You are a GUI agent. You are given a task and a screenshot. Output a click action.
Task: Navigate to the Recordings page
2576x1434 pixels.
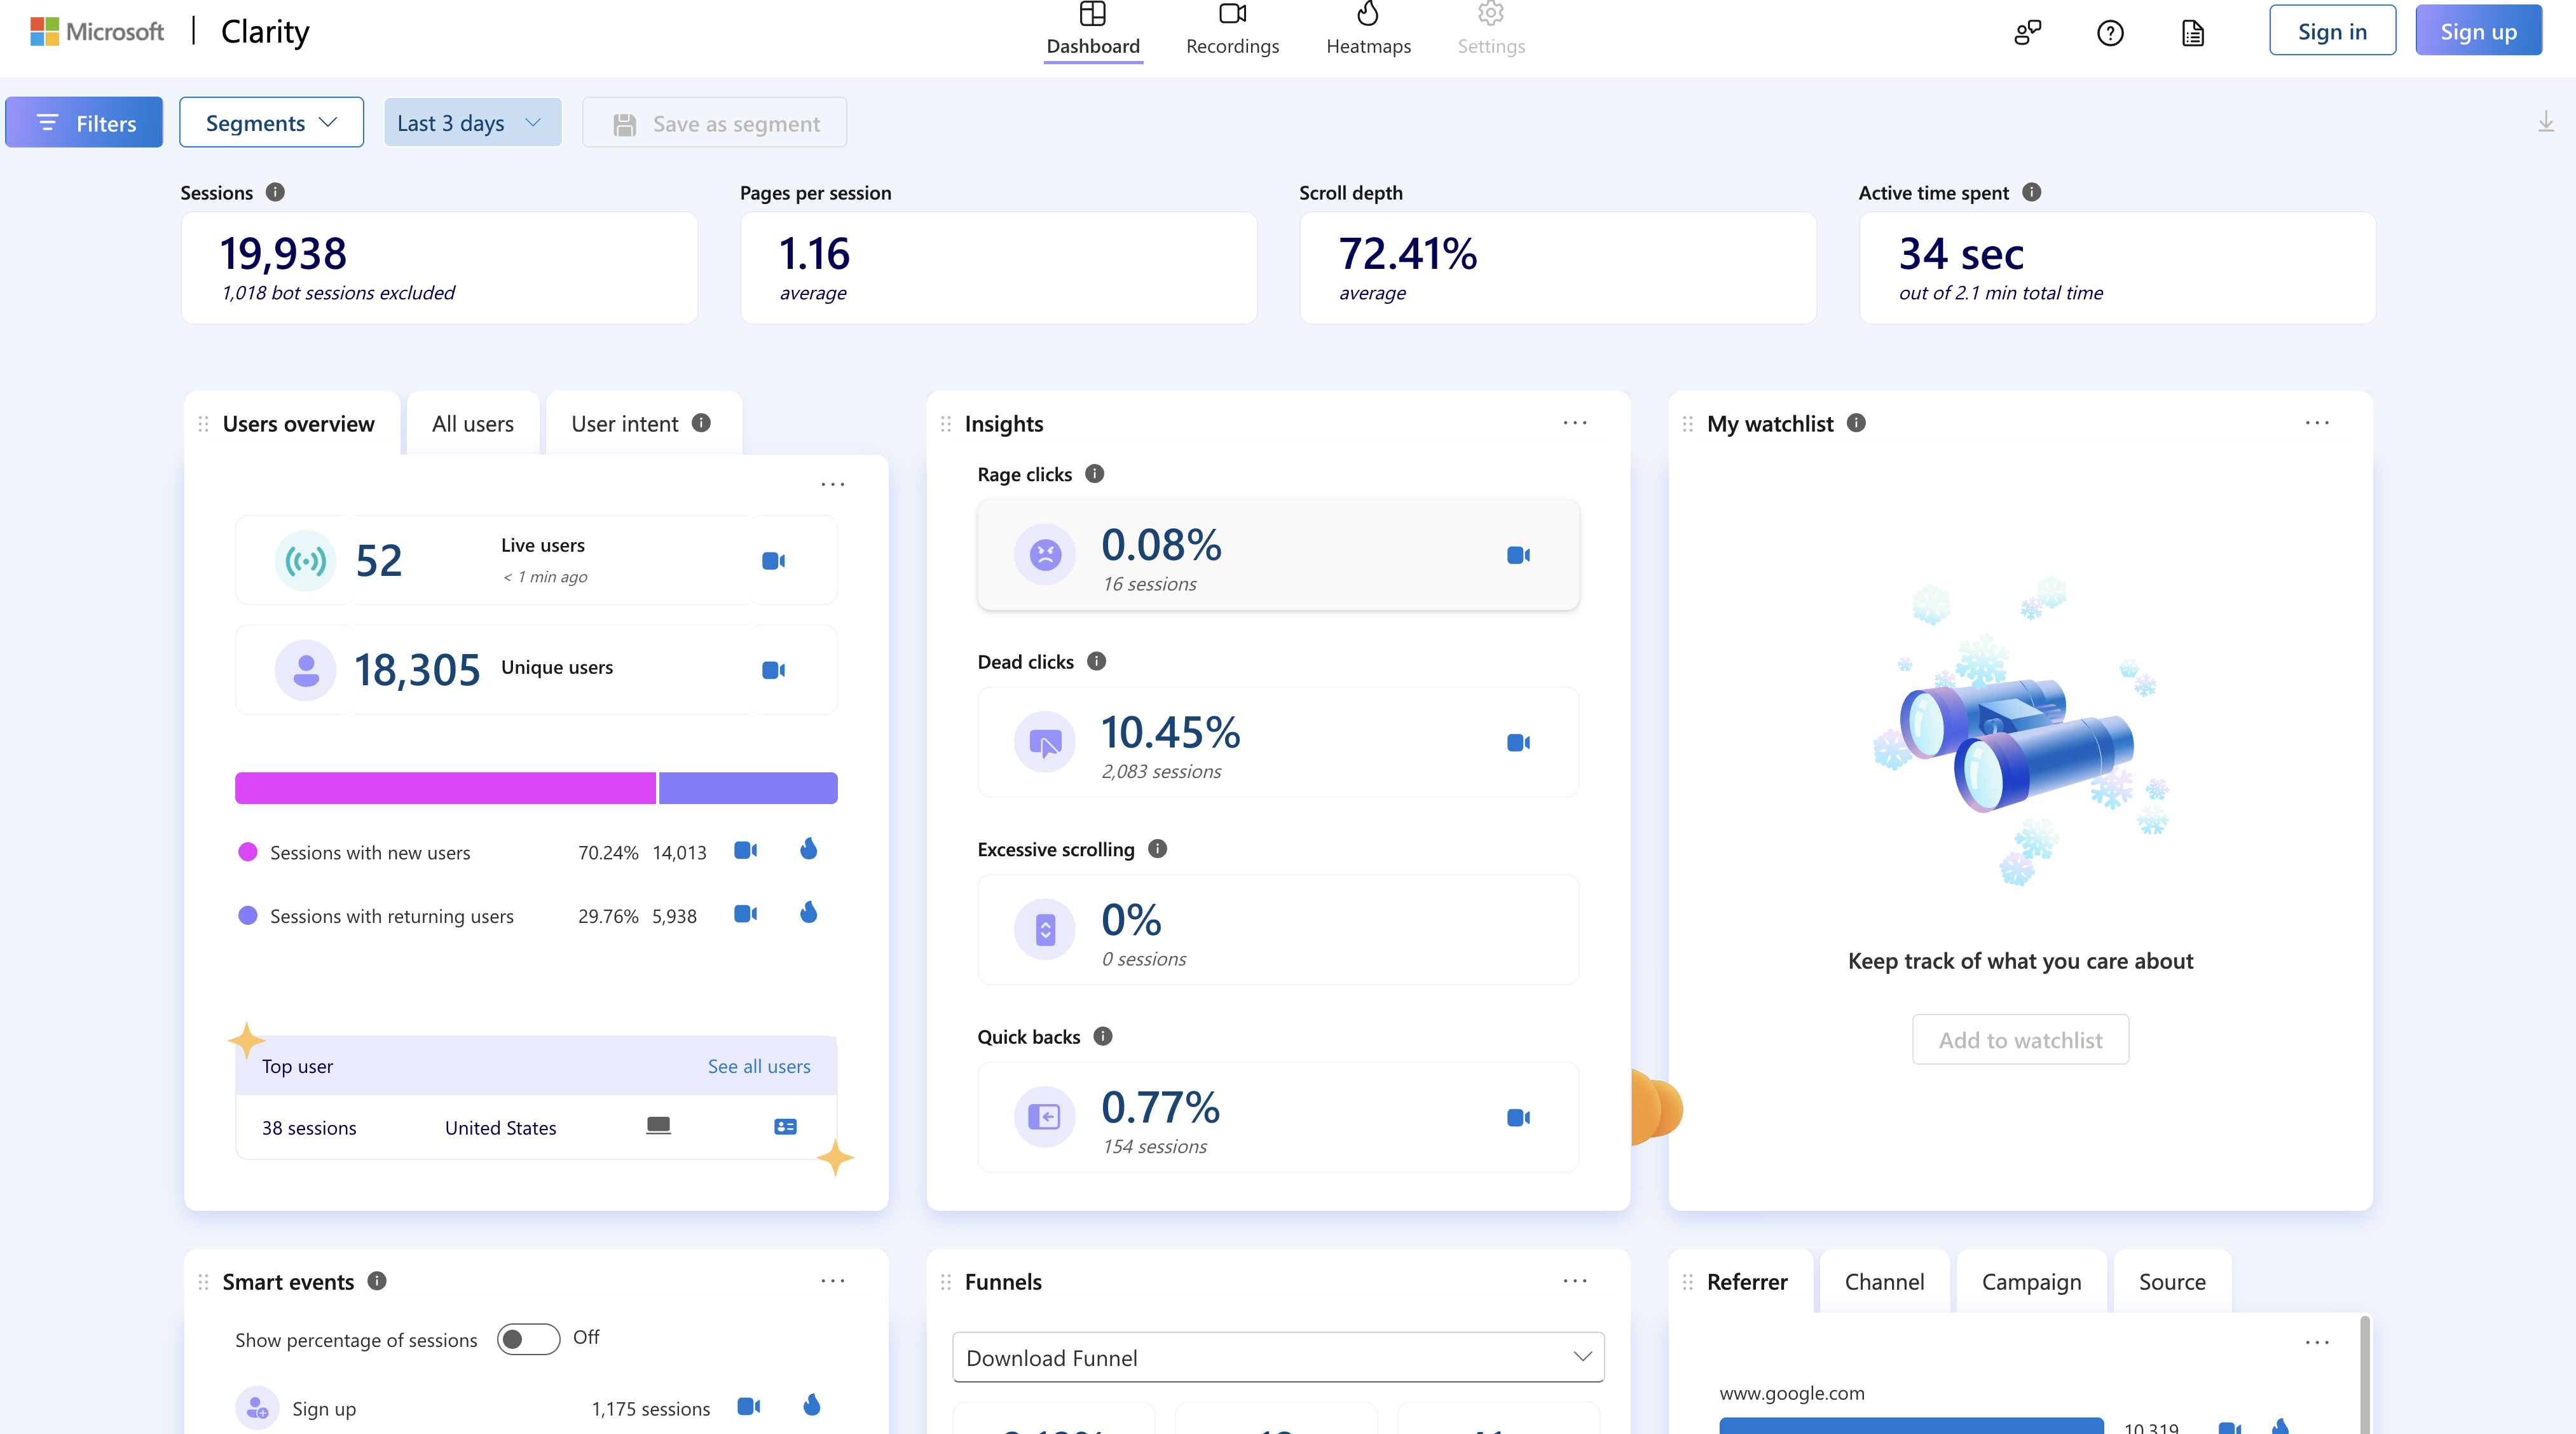[x=1232, y=30]
